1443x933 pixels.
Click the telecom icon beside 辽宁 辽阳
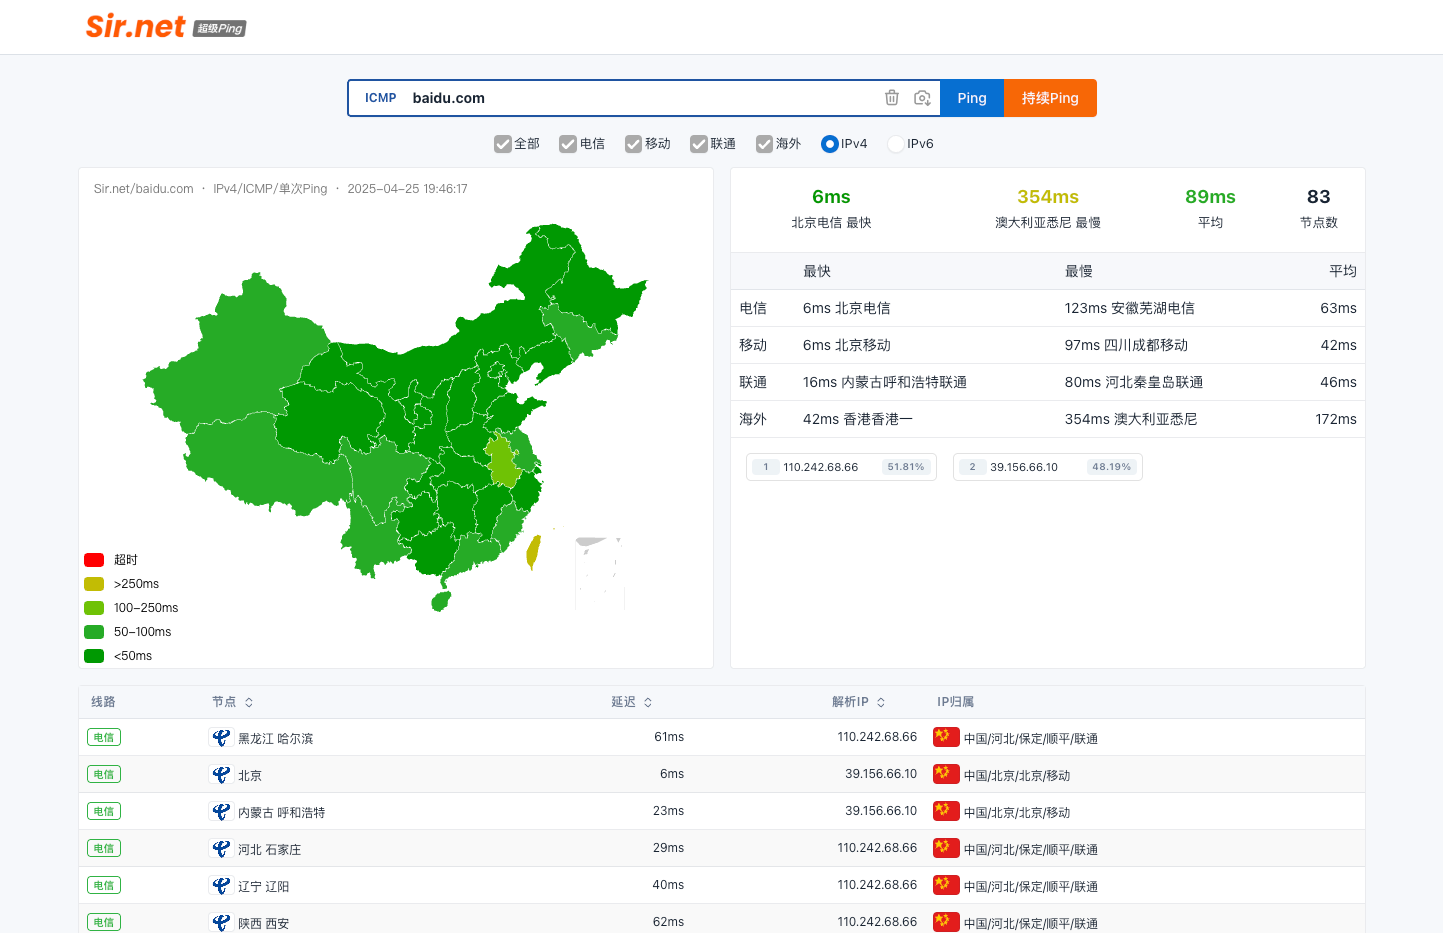[221, 886]
